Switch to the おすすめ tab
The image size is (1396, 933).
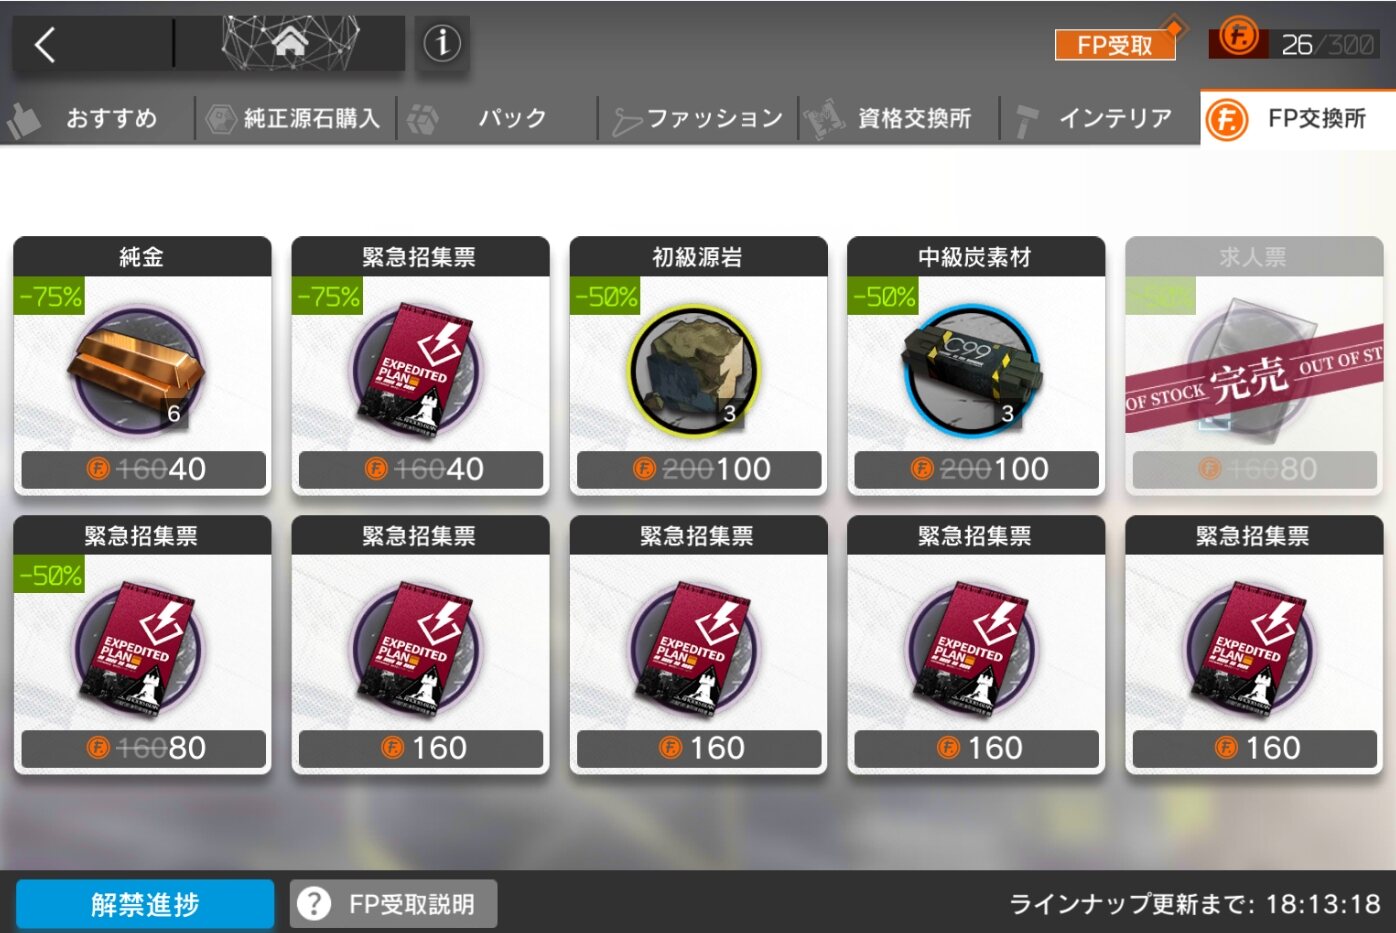pos(97,119)
